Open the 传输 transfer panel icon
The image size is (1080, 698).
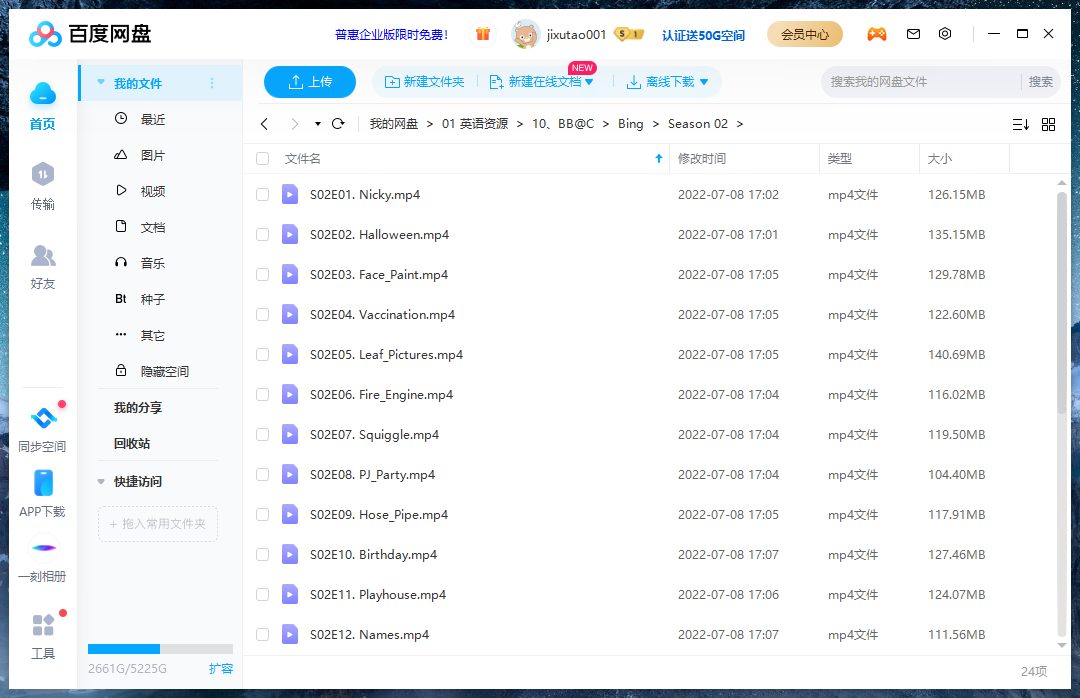click(x=43, y=174)
